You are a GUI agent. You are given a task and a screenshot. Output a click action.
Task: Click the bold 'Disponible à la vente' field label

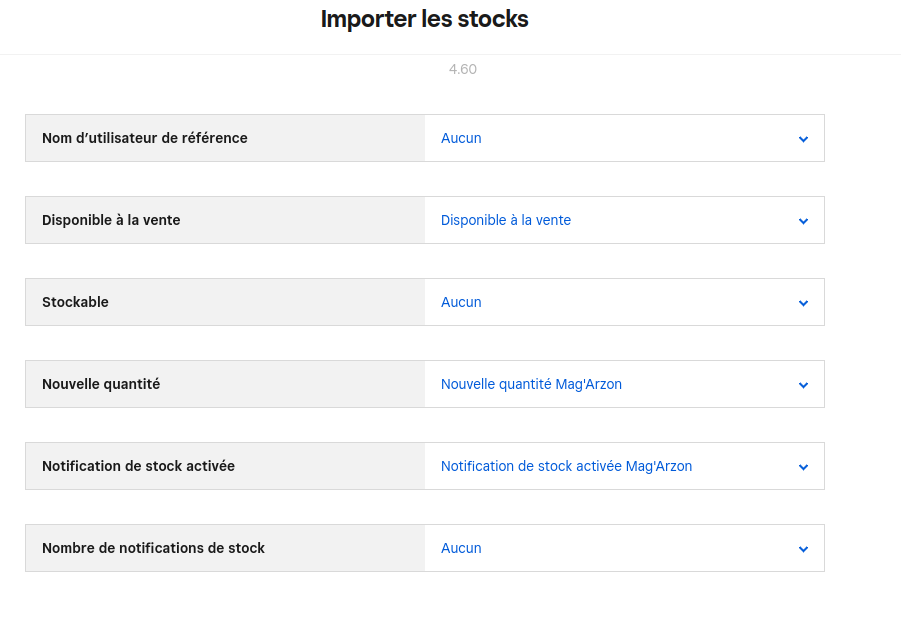111,220
